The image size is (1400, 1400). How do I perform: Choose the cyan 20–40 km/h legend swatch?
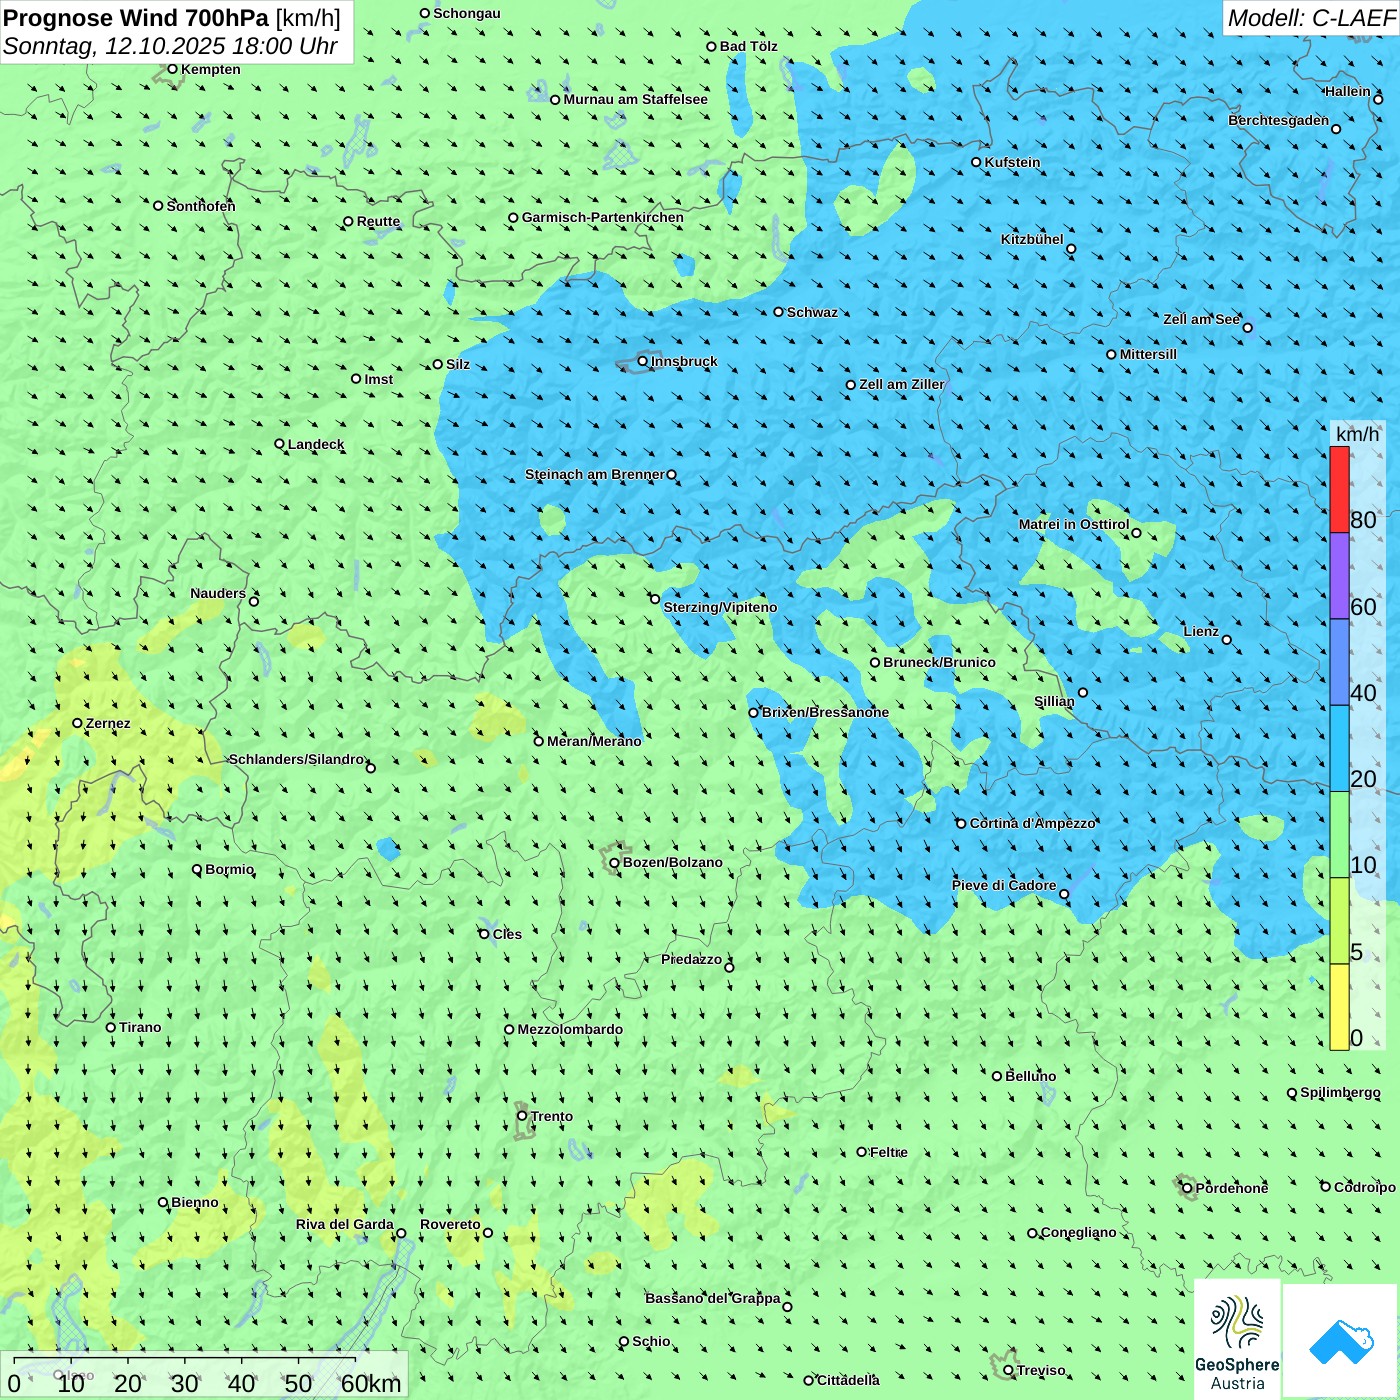click(x=1339, y=749)
